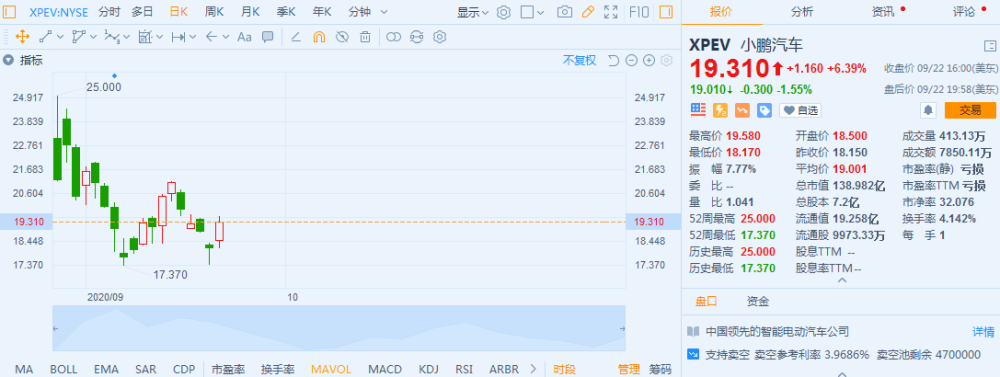Enable the MACD indicator
Screen dimensions: 1000x377
click(385, 369)
